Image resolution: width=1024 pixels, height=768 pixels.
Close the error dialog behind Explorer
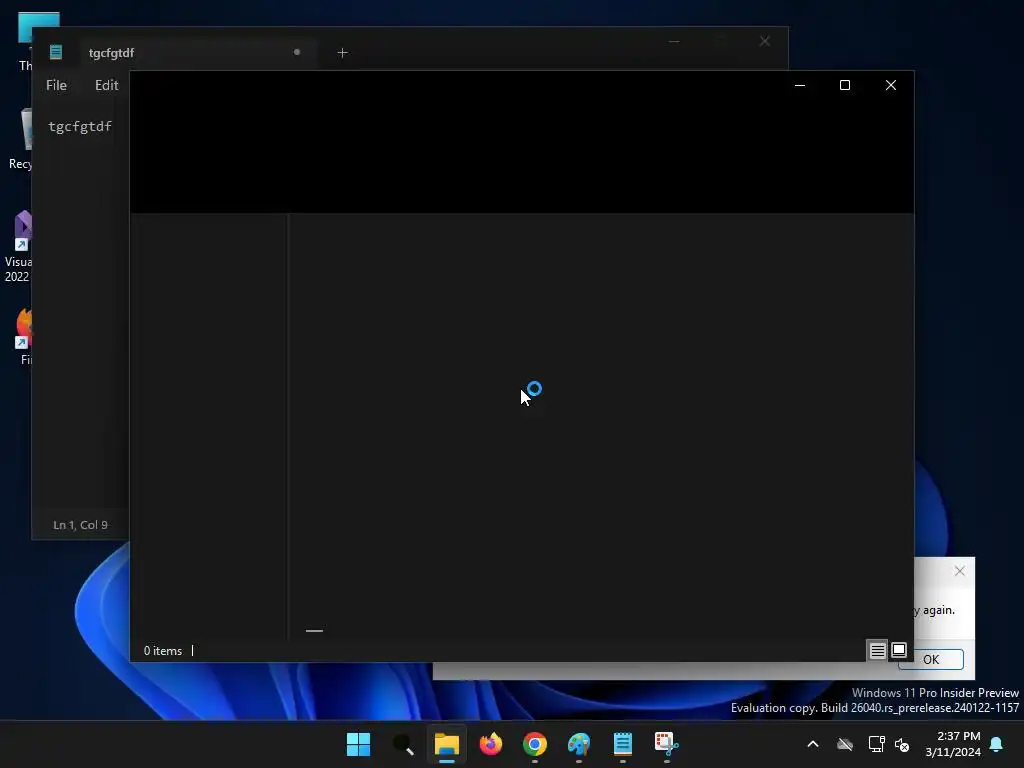(959, 571)
